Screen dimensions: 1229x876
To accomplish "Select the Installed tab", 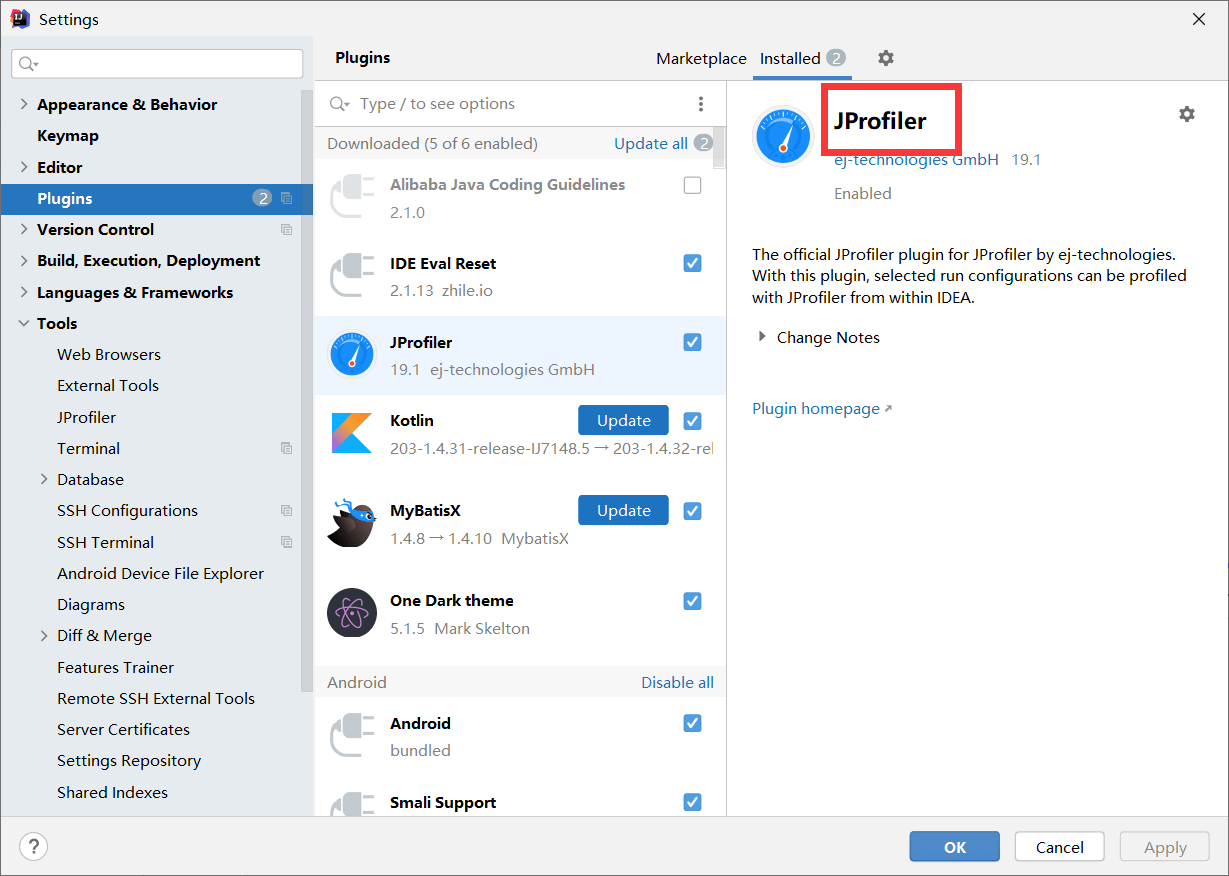I will (x=802, y=58).
